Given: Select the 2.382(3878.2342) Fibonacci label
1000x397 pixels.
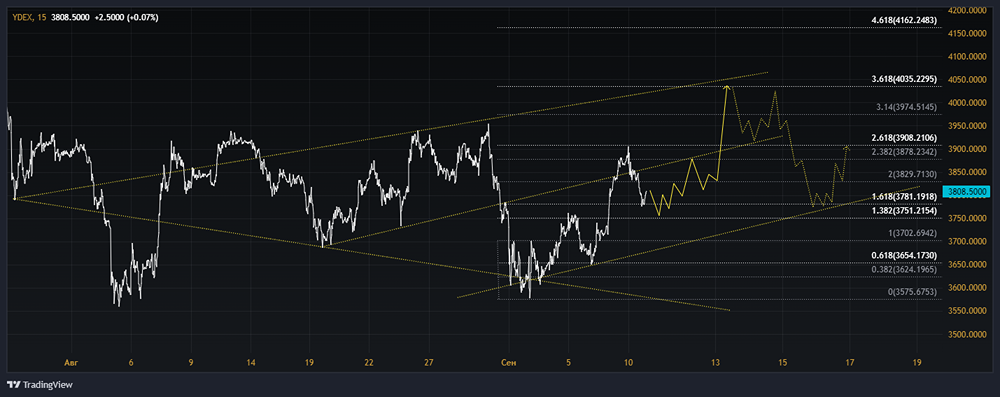Looking at the screenshot, I should (904, 152).
